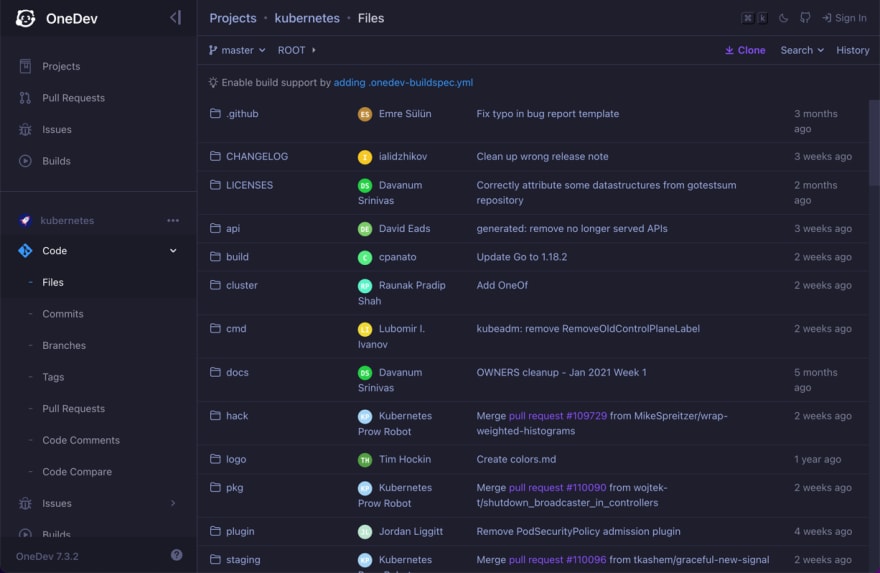Click the global Issues bug icon
The image size is (880, 573).
(25, 130)
